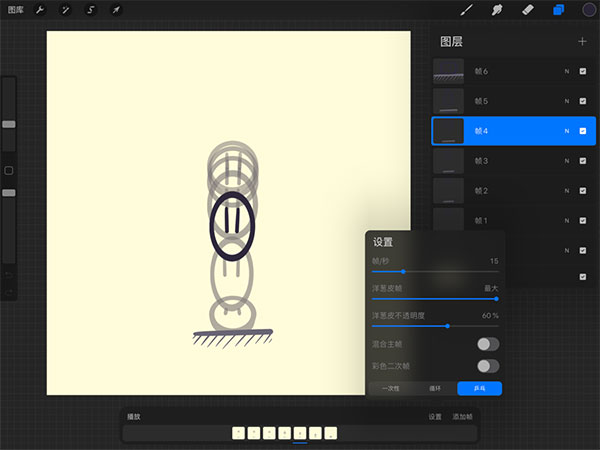Image resolution: width=600 pixels, height=450 pixels.
Task: Open the blend mode N on 帧3
Action: tap(566, 161)
